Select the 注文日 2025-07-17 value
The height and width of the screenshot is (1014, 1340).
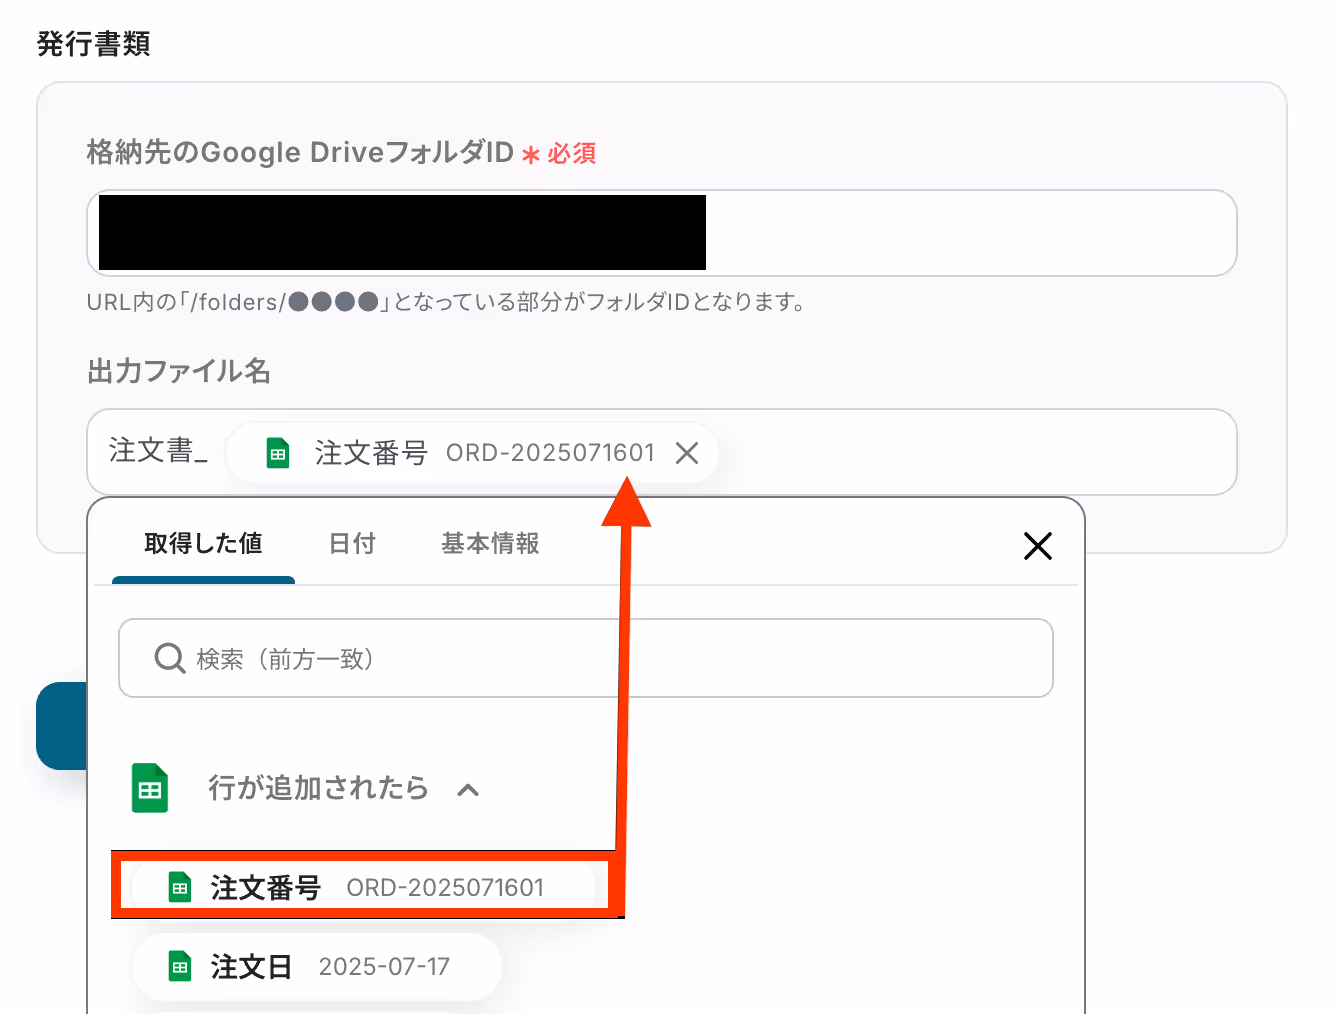(x=316, y=966)
